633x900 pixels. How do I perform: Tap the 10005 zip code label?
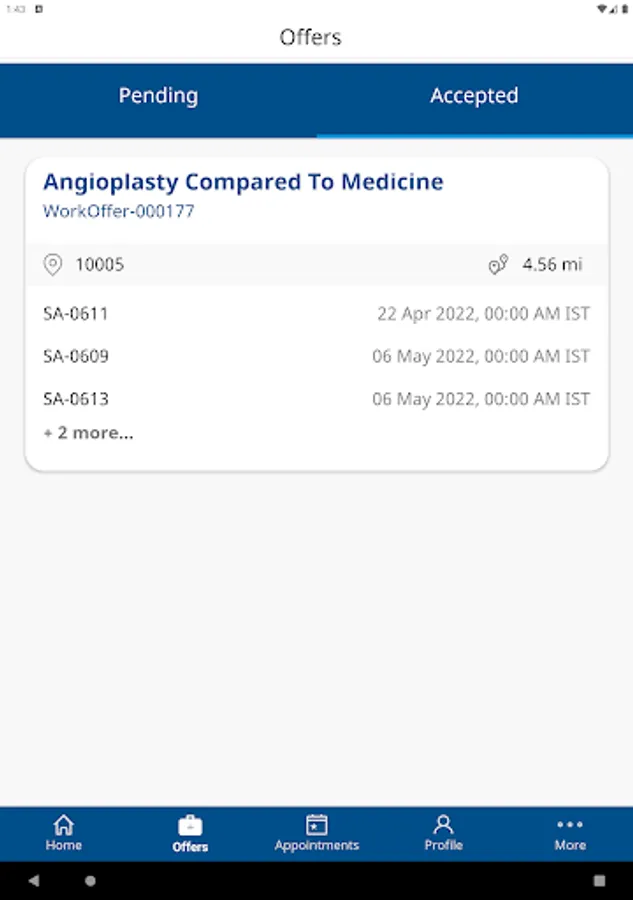click(100, 265)
